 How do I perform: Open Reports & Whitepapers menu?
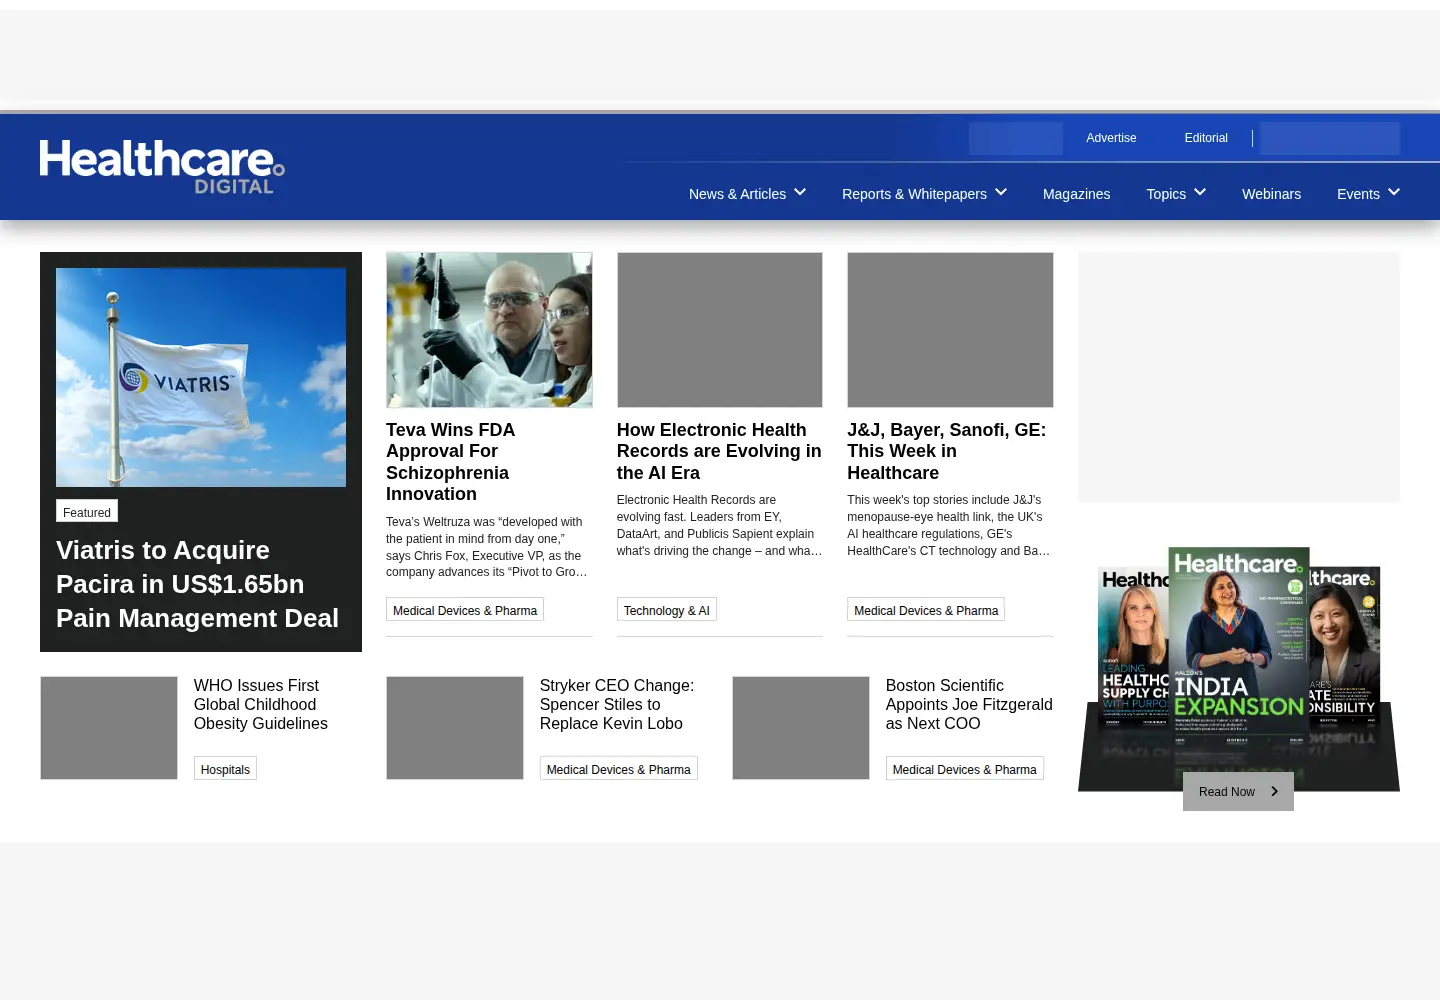[x=914, y=194]
